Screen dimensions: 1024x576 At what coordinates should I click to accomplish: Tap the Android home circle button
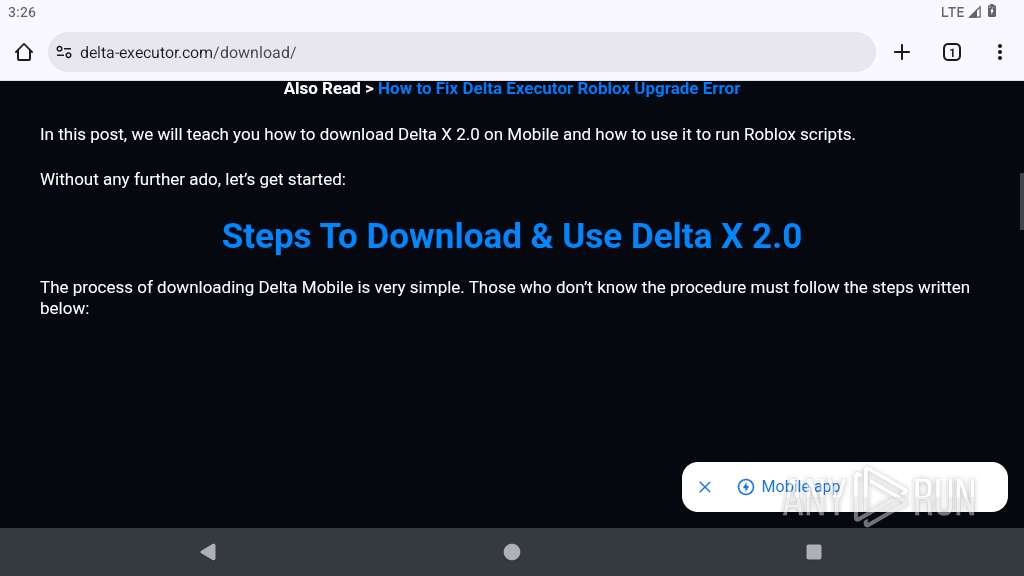tap(512, 552)
